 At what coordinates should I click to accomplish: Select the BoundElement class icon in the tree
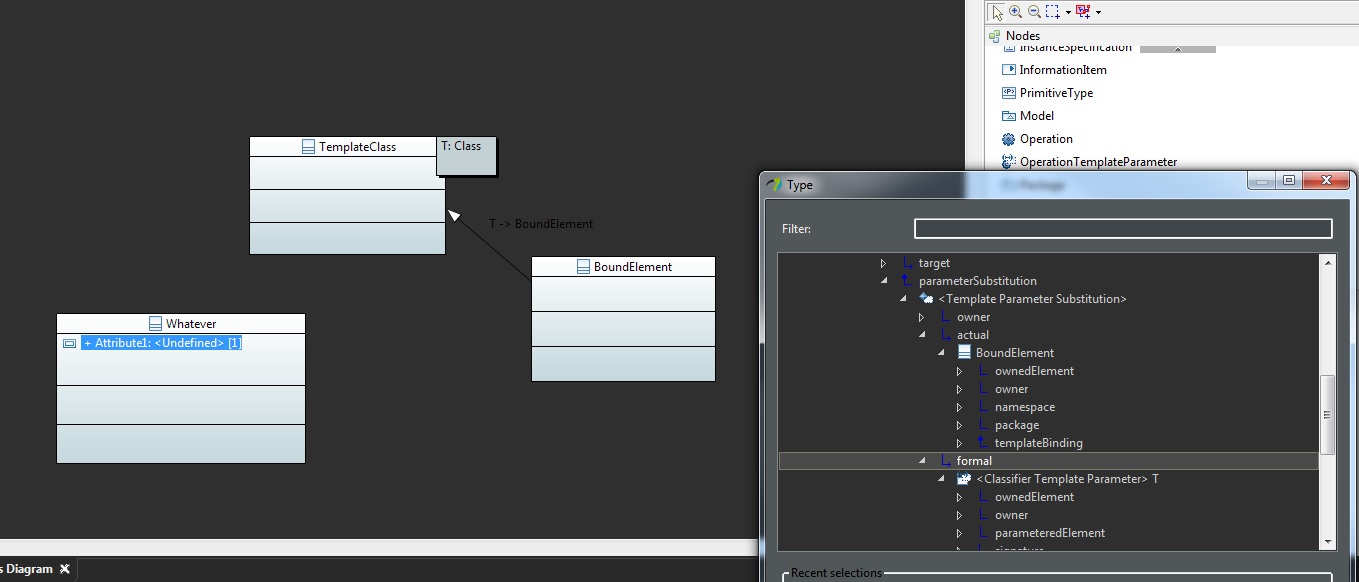click(x=964, y=353)
